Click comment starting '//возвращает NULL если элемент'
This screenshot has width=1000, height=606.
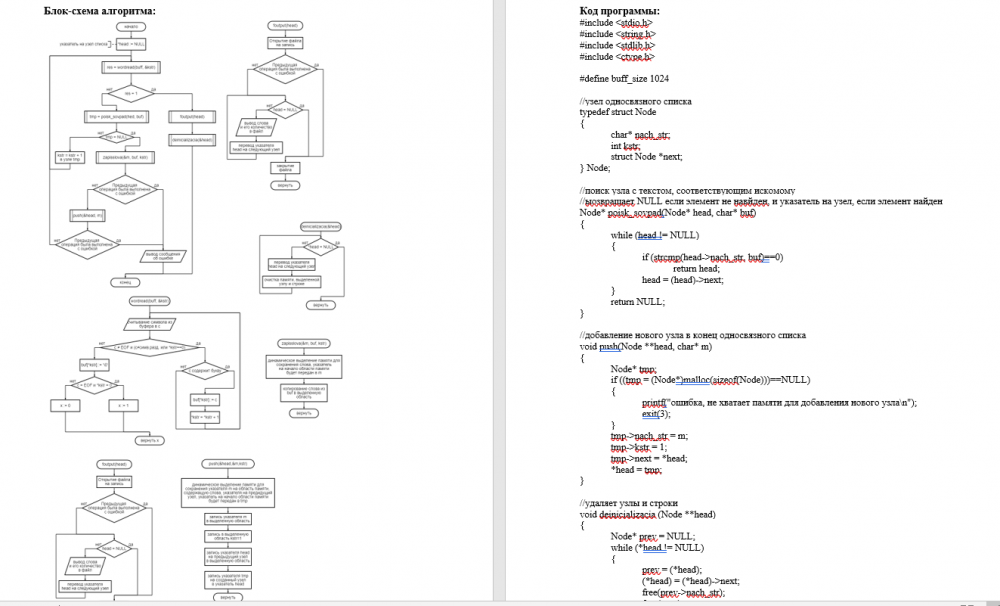point(761,201)
